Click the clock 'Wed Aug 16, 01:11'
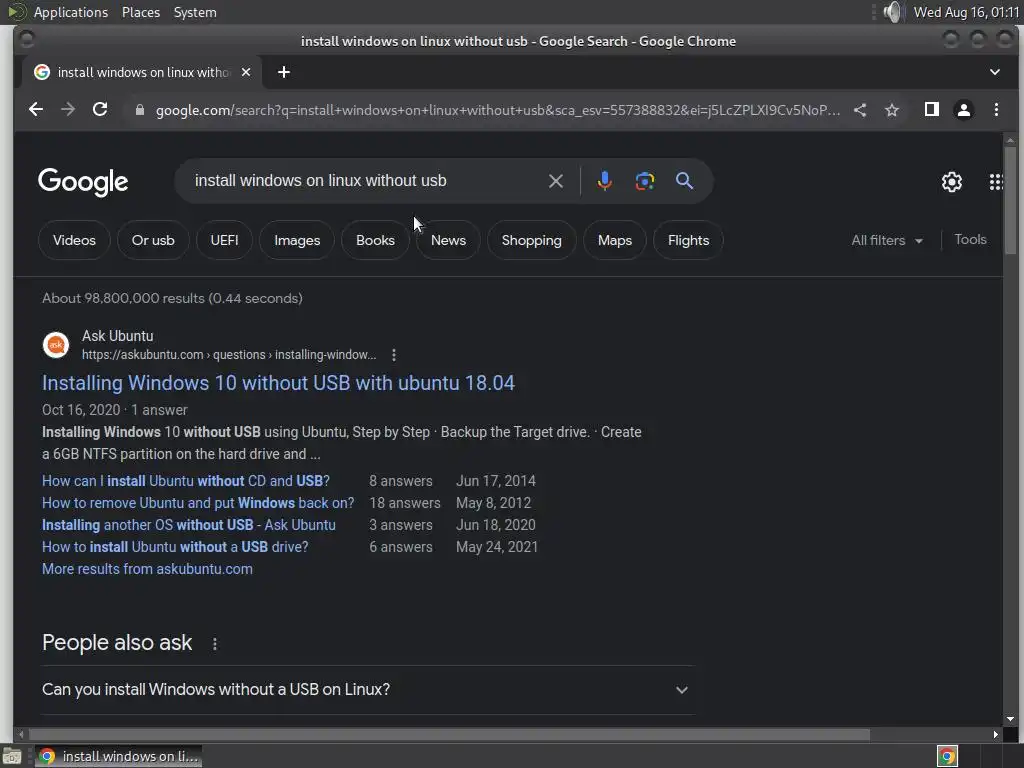Image resolution: width=1024 pixels, height=768 pixels. pyautogui.click(x=966, y=12)
